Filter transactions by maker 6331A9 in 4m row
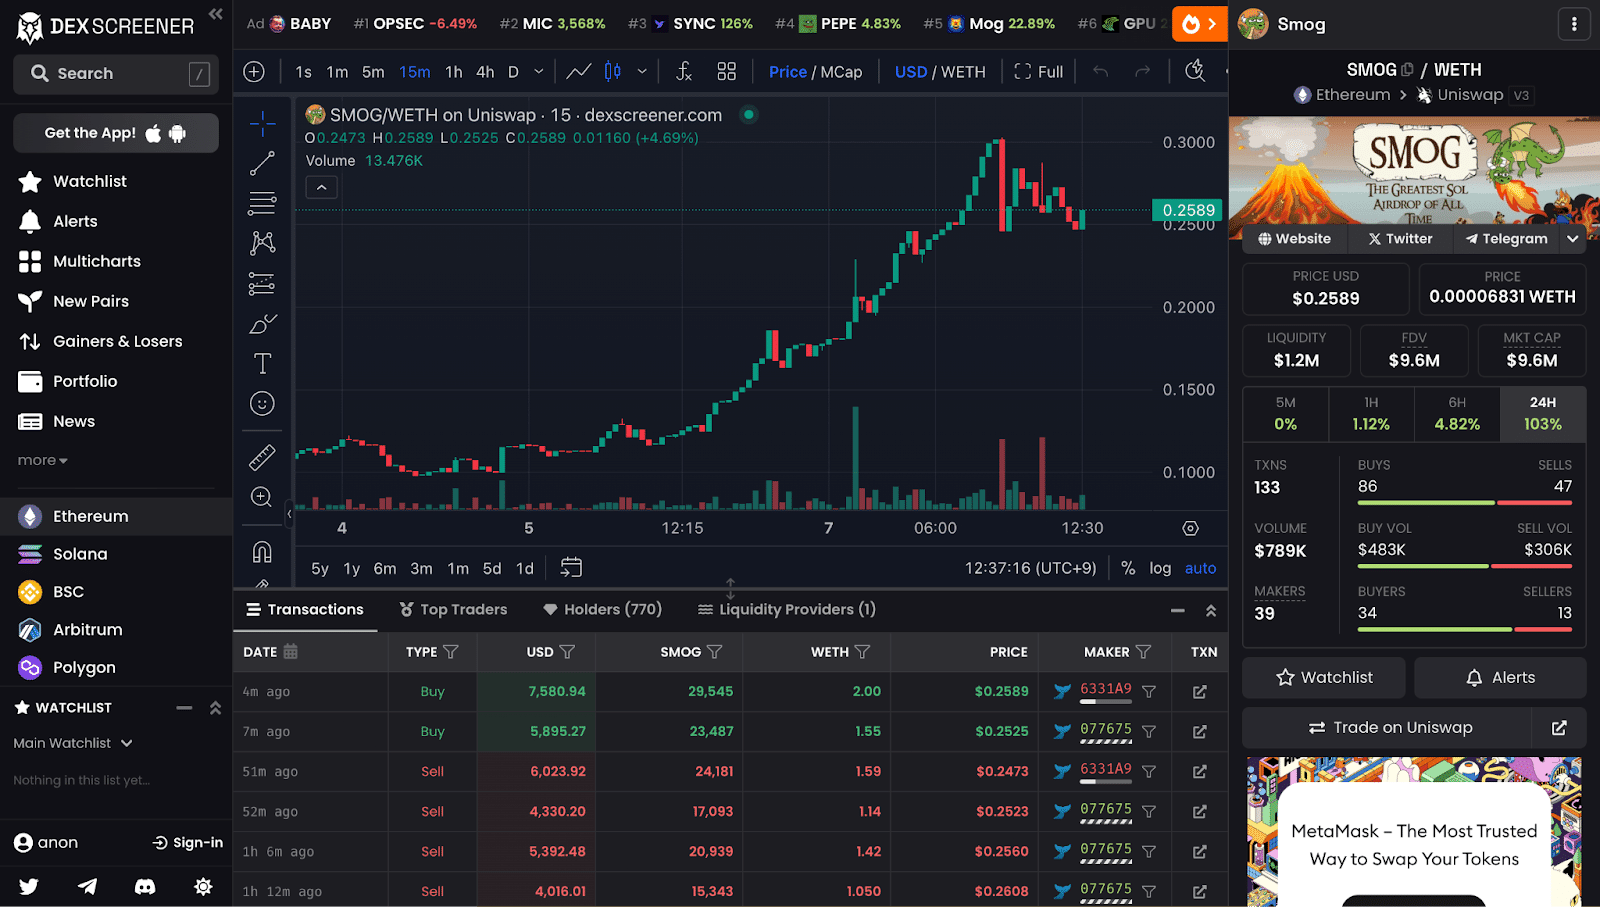1600x907 pixels. pos(1149,691)
